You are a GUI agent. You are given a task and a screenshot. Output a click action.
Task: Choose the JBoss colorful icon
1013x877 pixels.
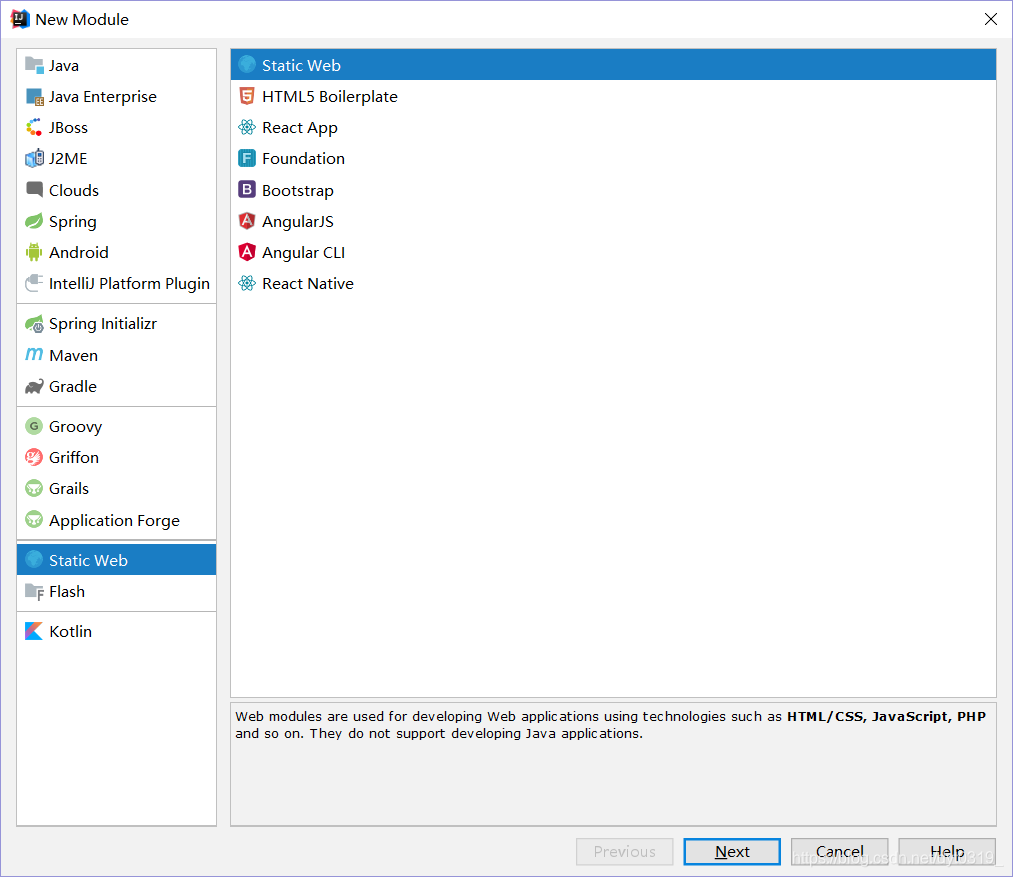click(34, 127)
